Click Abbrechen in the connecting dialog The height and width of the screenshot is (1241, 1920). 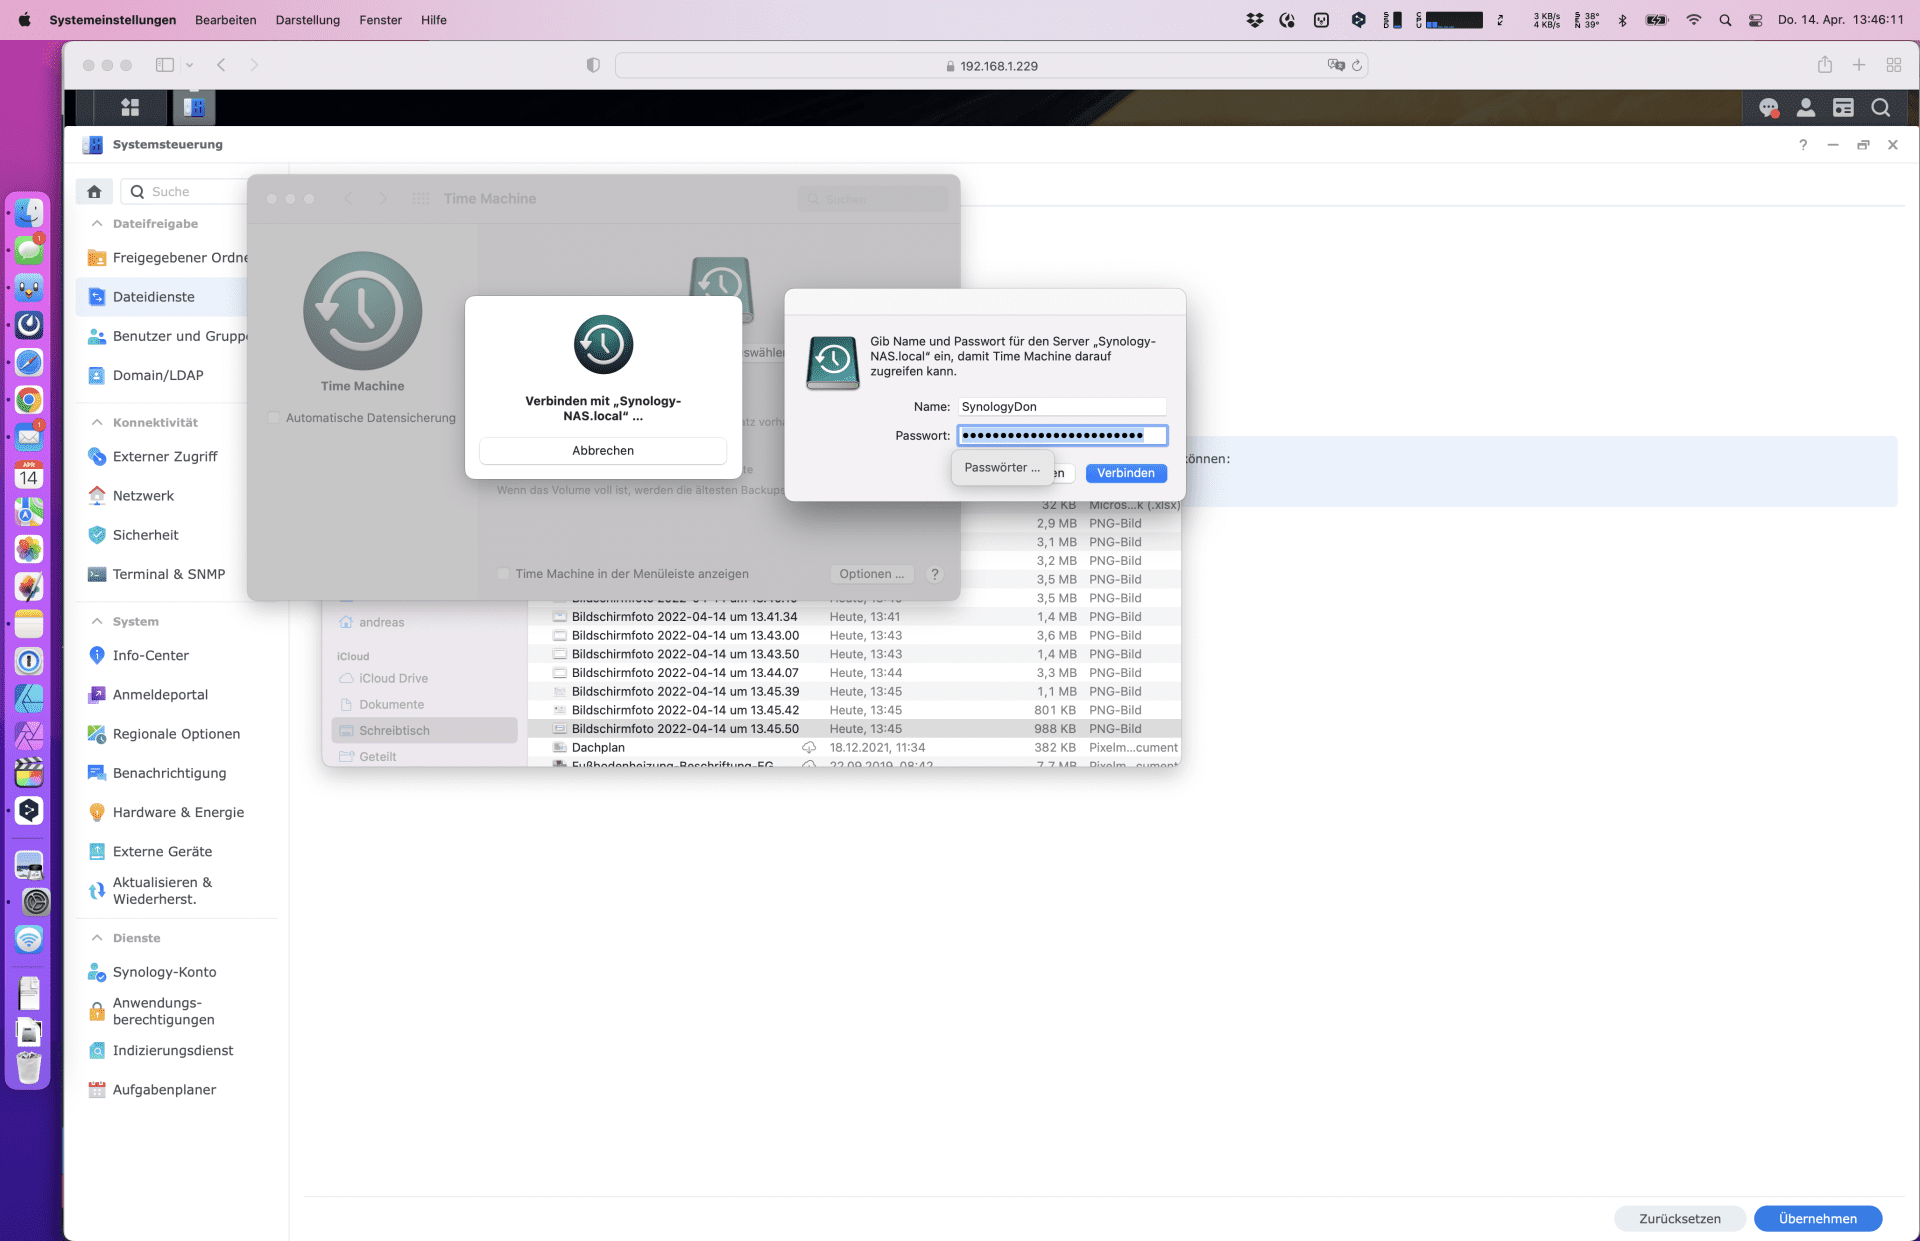(x=603, y=451)
